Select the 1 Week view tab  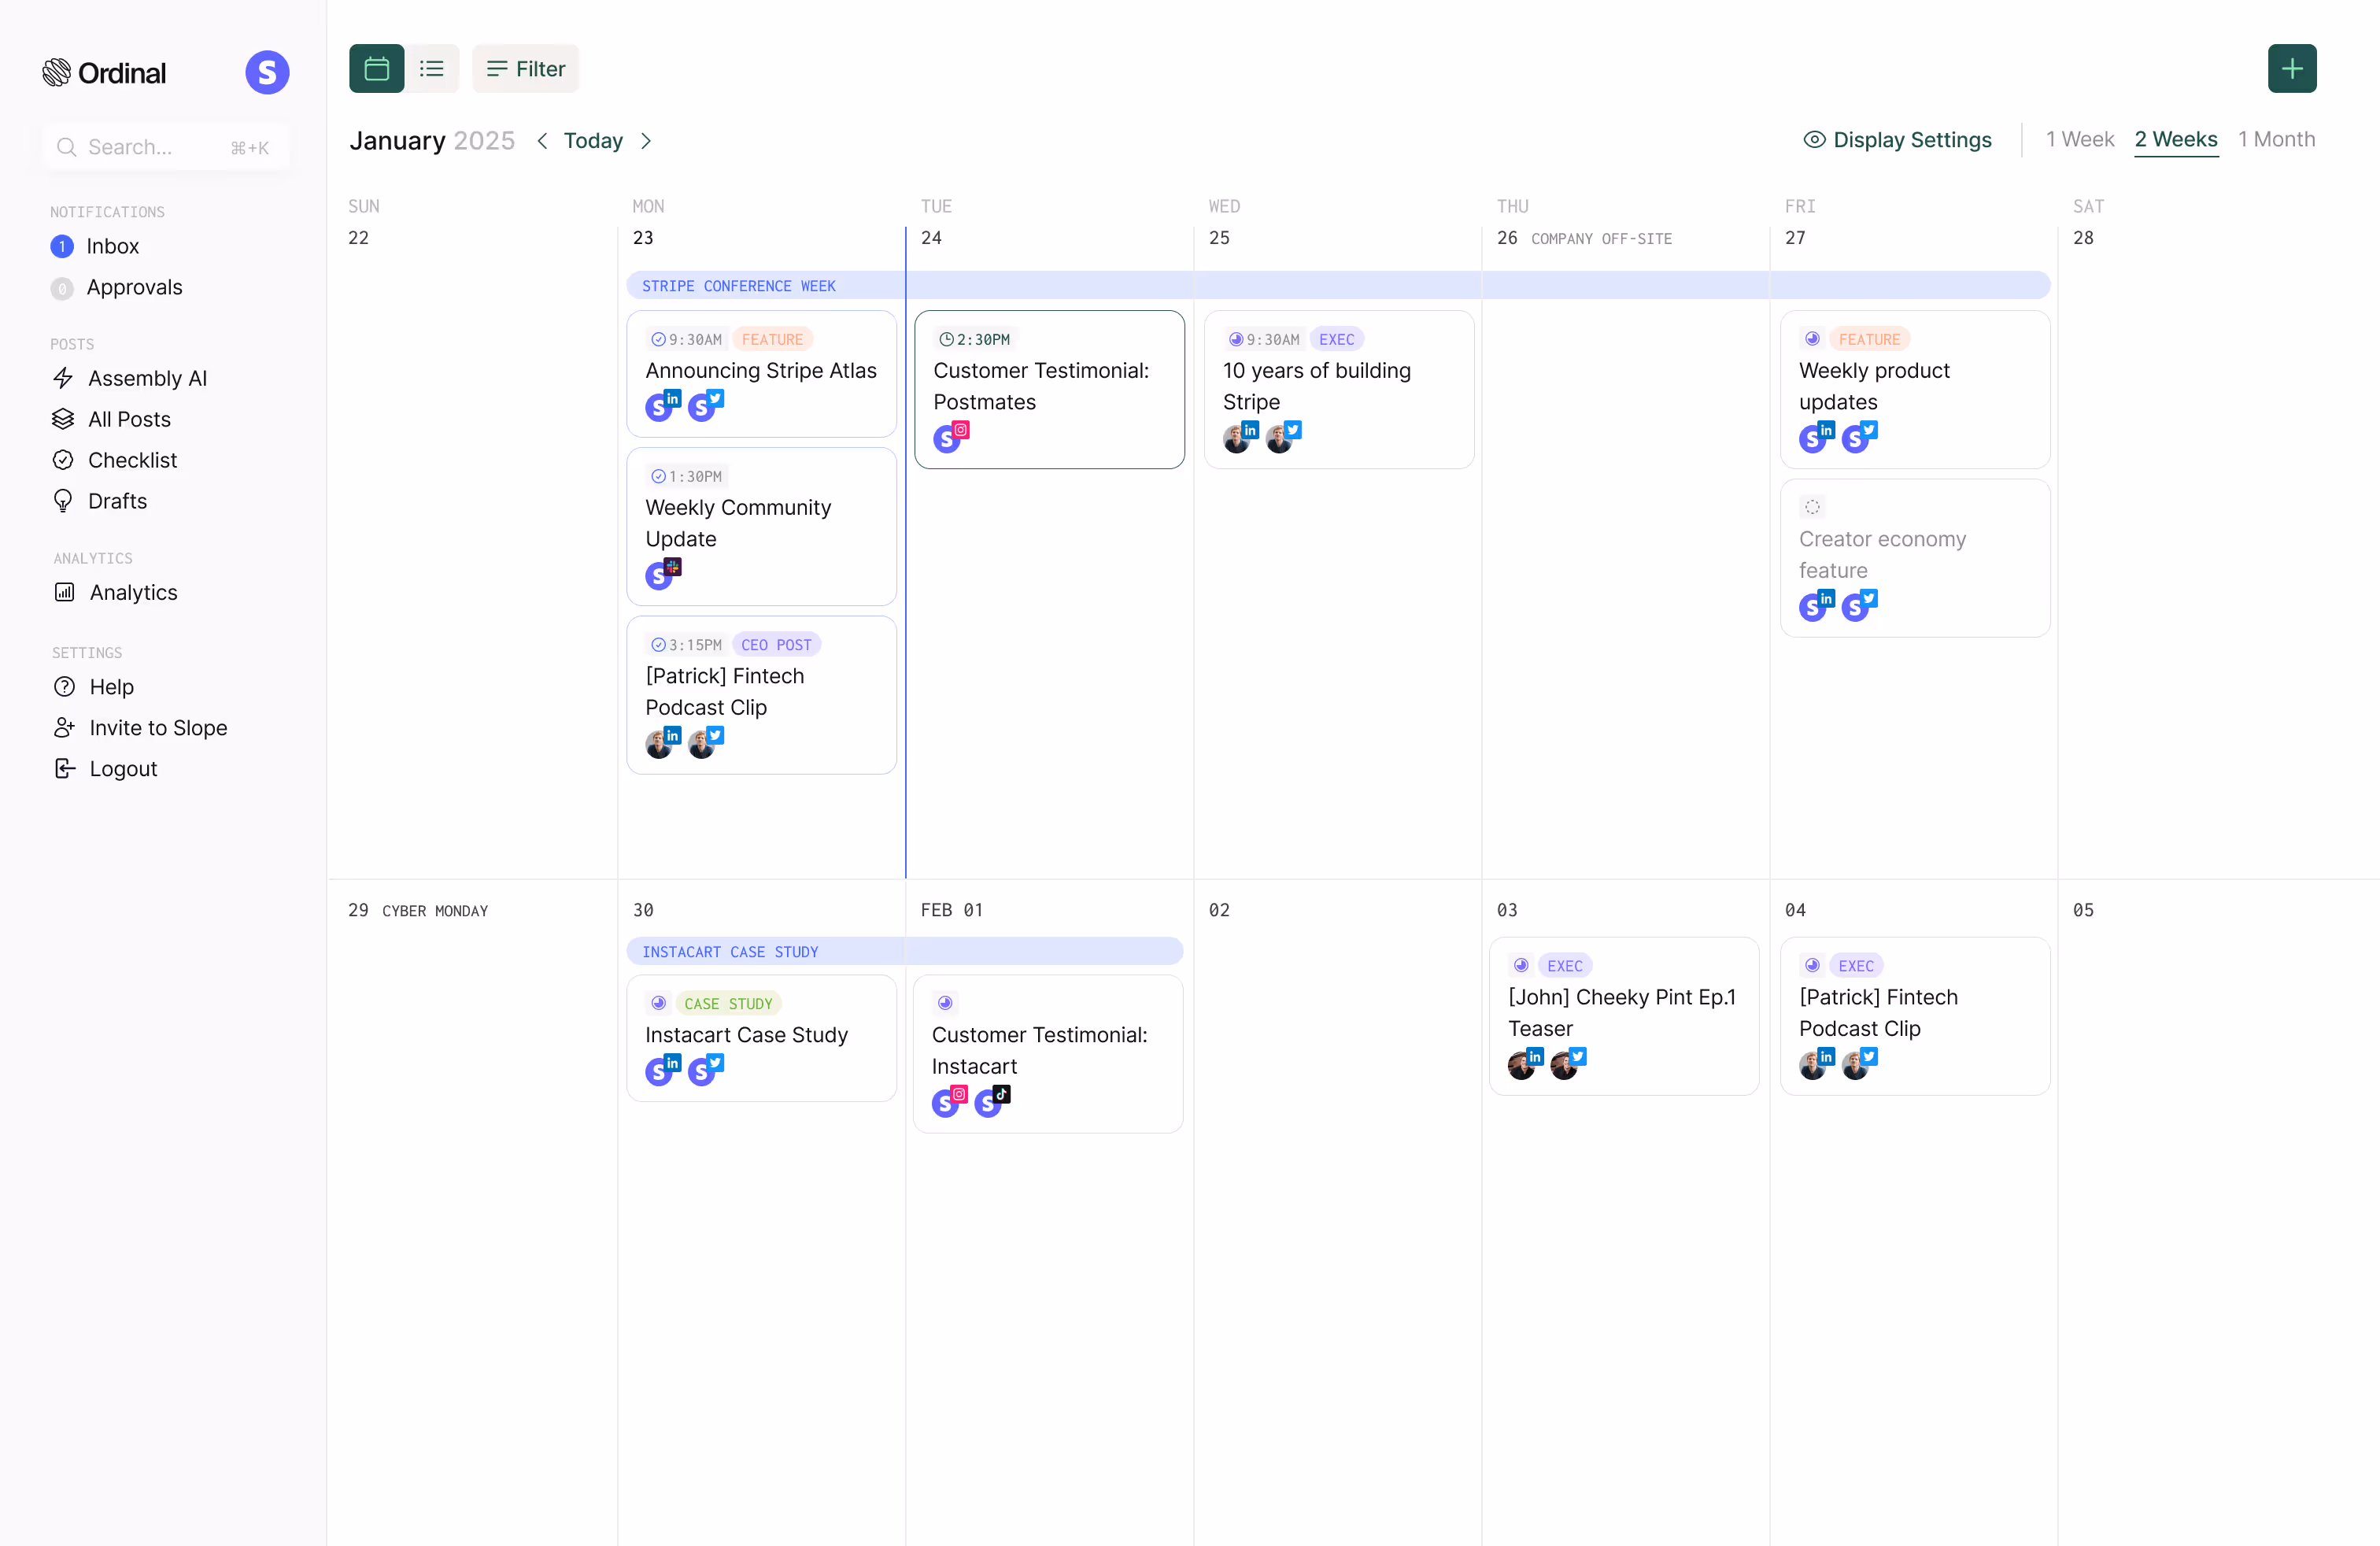click(x=2079, y=140)
